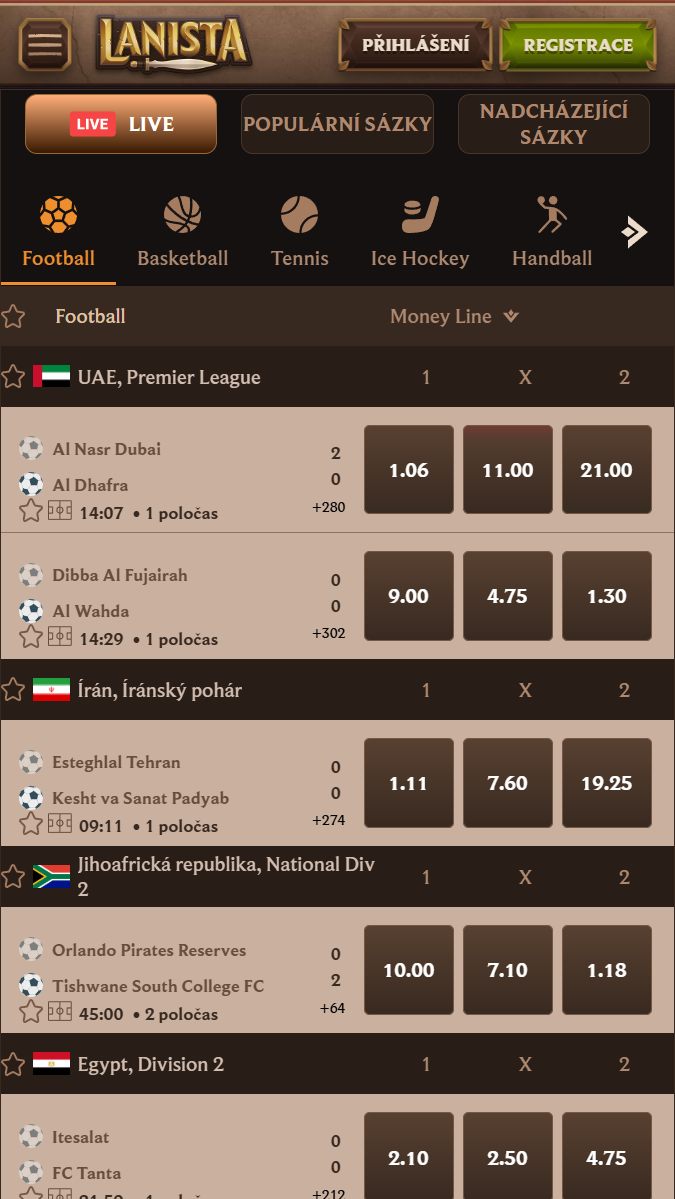Open pitch view for Esteghlal Tehran match
This screenshot has height=1199, width=675.
point(60,824)
